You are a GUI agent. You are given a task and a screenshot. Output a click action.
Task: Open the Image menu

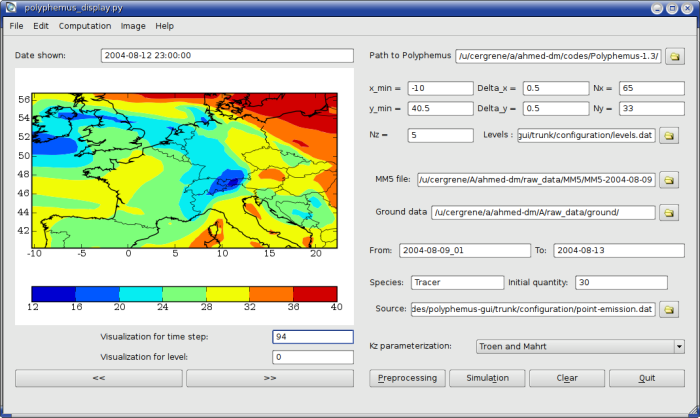[x=133, y=26]
